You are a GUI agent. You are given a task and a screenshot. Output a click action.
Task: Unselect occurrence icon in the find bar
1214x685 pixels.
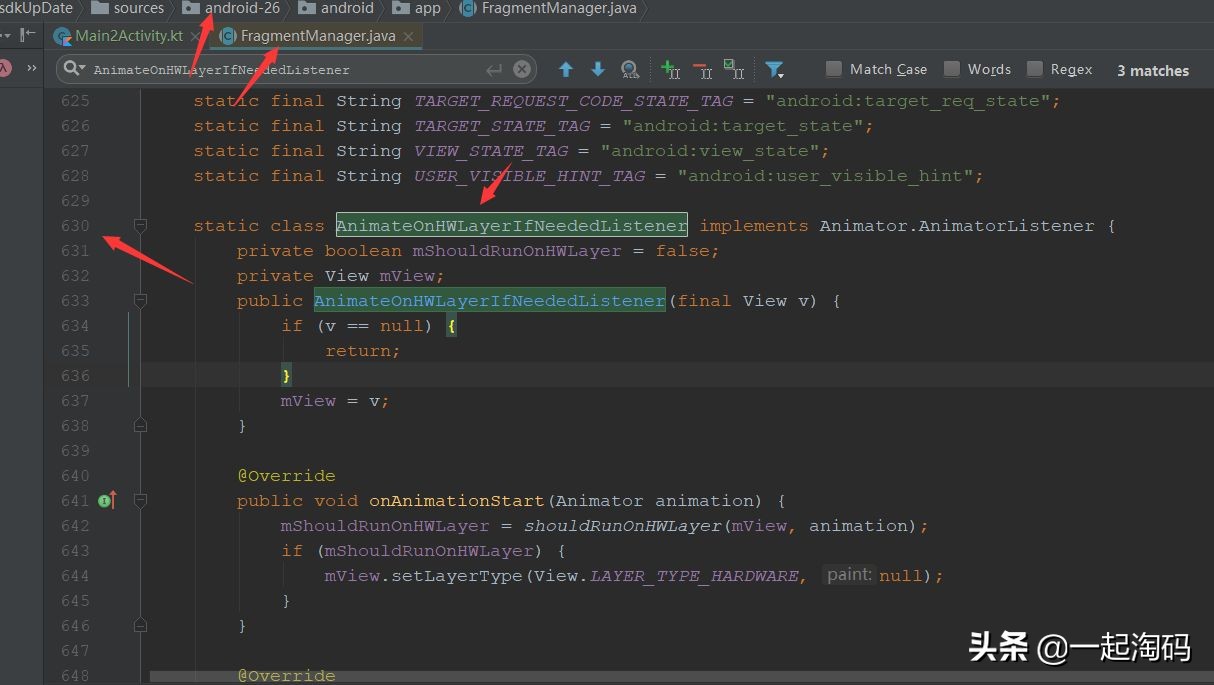click(x=703, y=70)
